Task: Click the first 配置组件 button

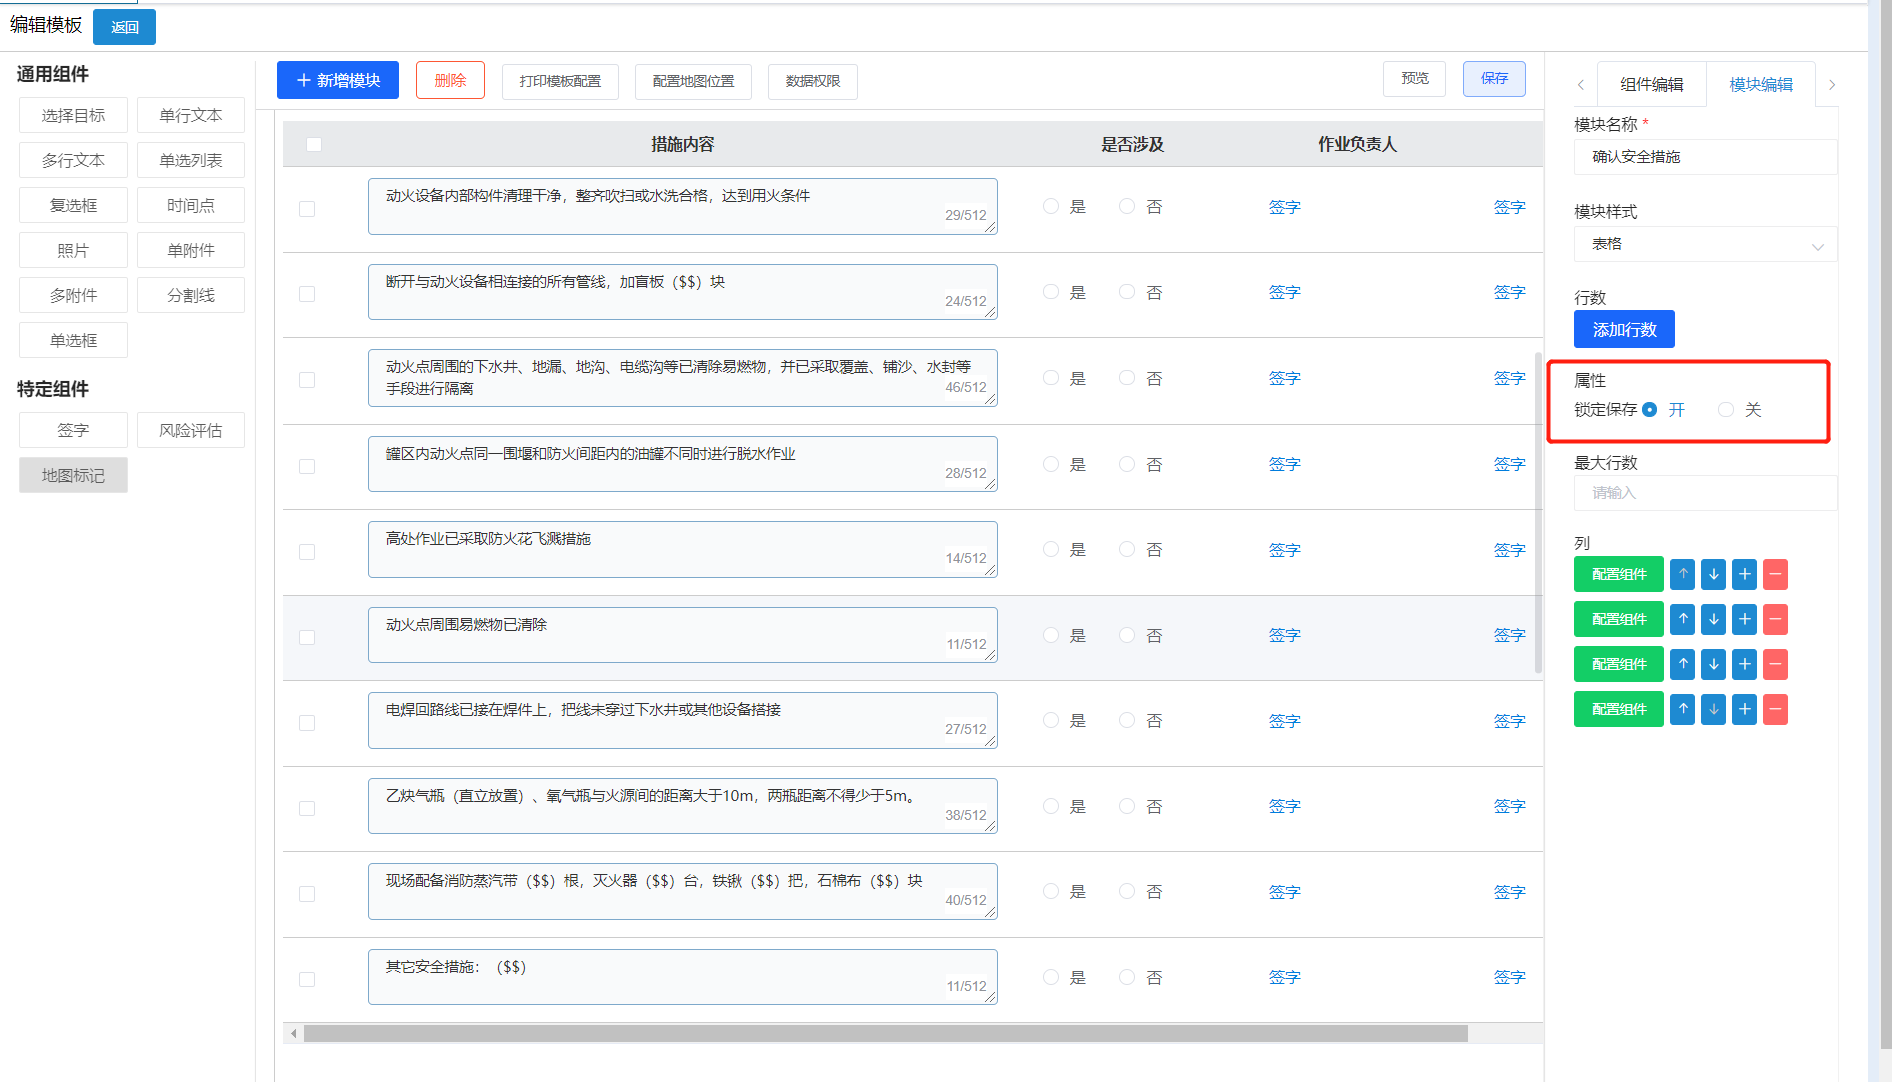Action: coord(1619,574)
